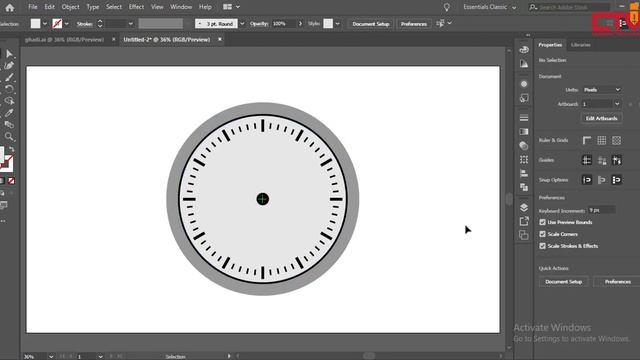Viewport: 640px width, 360px height.
Task: Open the File menu
Action: click(x=33, y=7)
